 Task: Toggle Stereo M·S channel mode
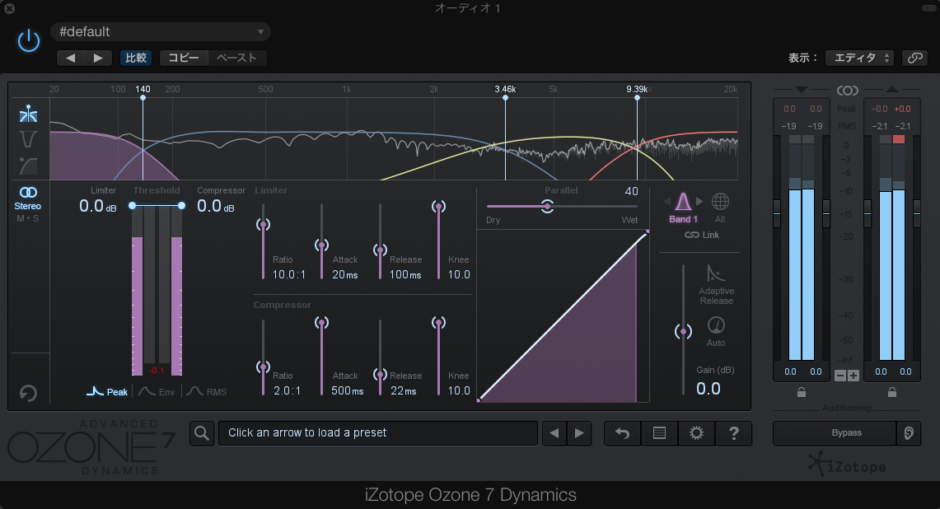(x=28, y=198)
